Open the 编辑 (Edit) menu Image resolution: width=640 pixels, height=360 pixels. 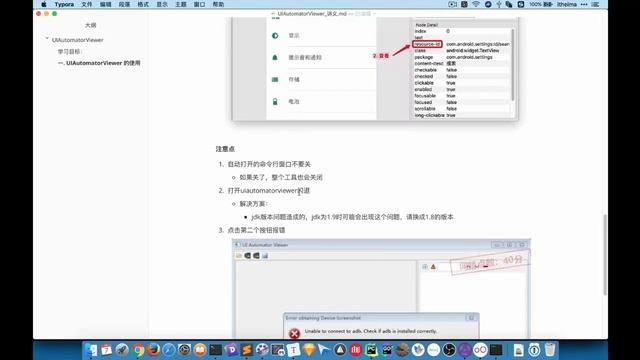(105, 4)
